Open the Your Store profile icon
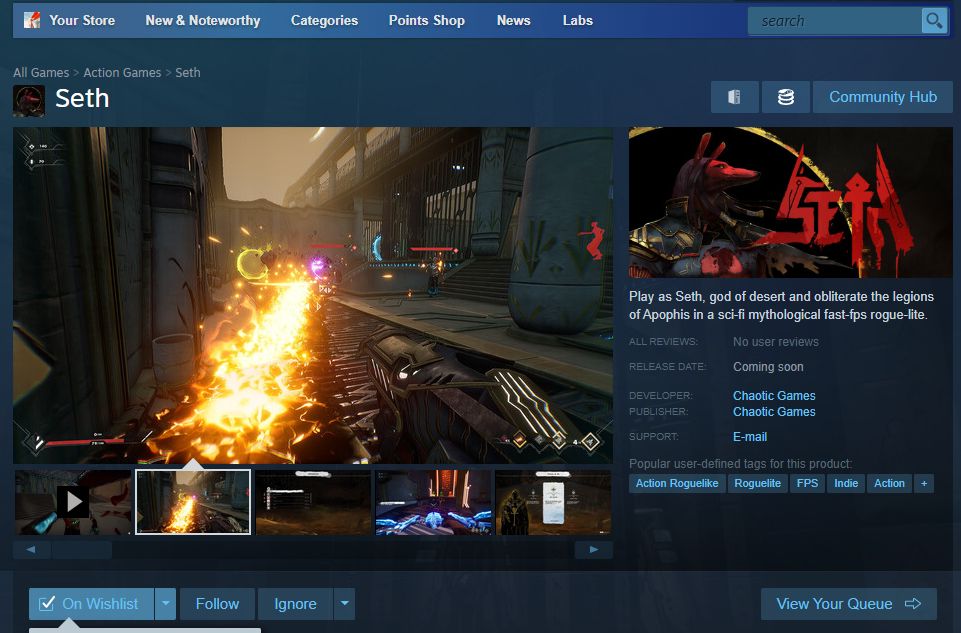Screen dimensions: 961x633 tap(32, 20)
